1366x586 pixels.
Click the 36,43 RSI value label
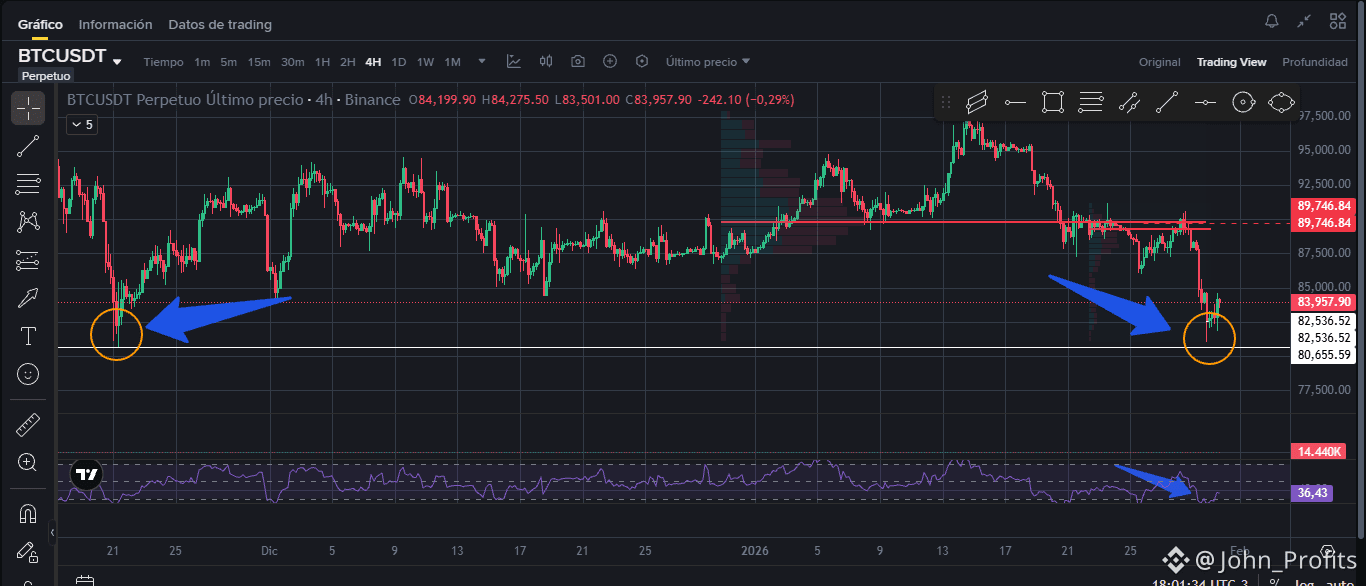[1312, 493]
